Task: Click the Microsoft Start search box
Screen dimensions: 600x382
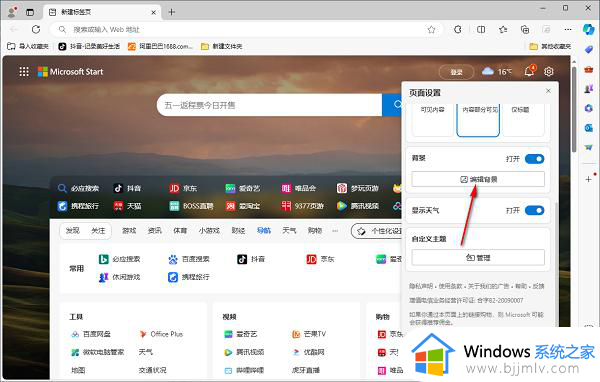Action: [269, 105]
